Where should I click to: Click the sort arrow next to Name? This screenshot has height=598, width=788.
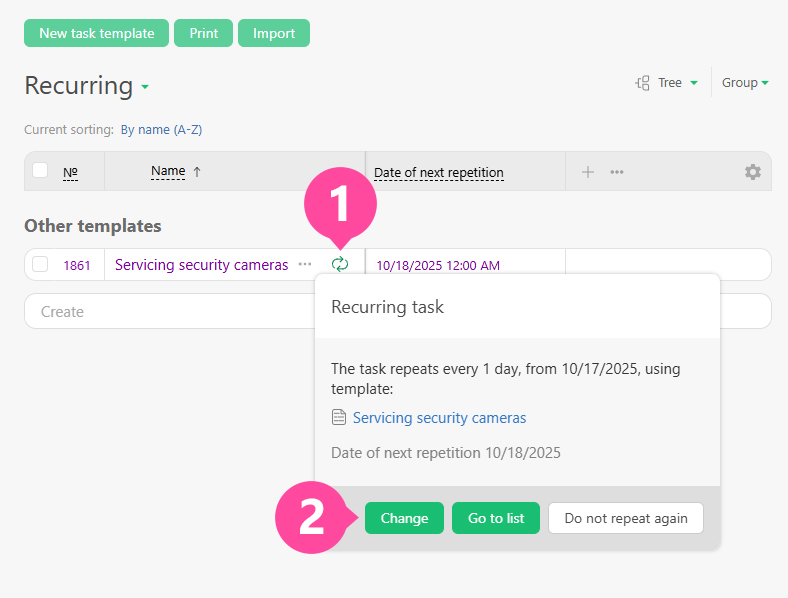197,172
